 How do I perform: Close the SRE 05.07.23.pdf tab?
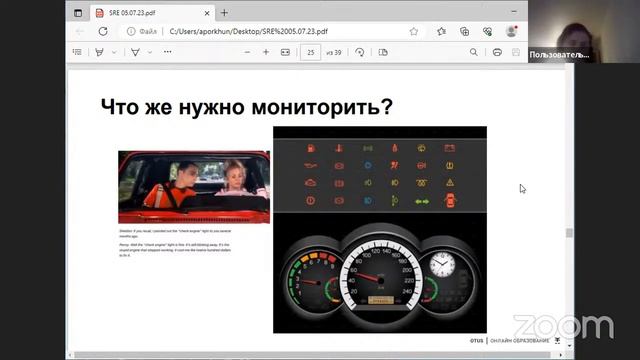point(207,13)
